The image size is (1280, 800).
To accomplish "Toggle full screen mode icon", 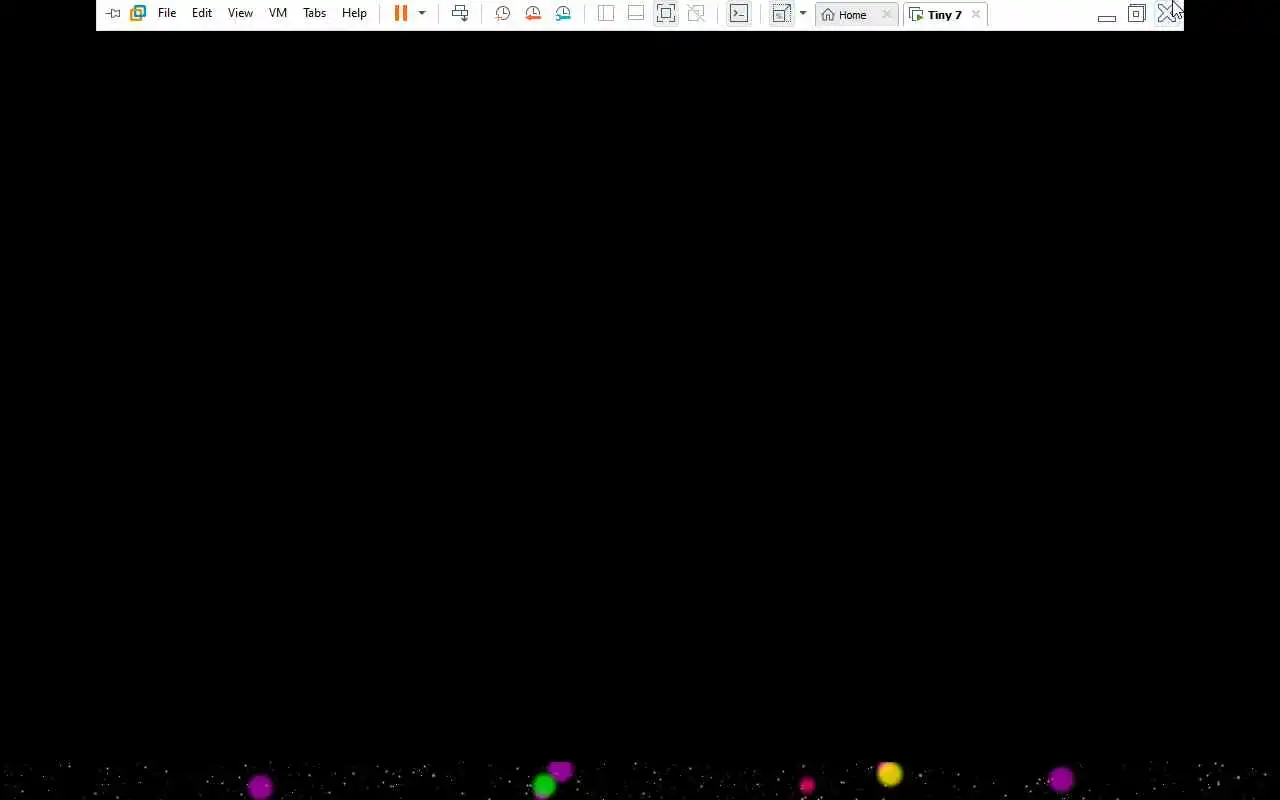I will (666, 13).
